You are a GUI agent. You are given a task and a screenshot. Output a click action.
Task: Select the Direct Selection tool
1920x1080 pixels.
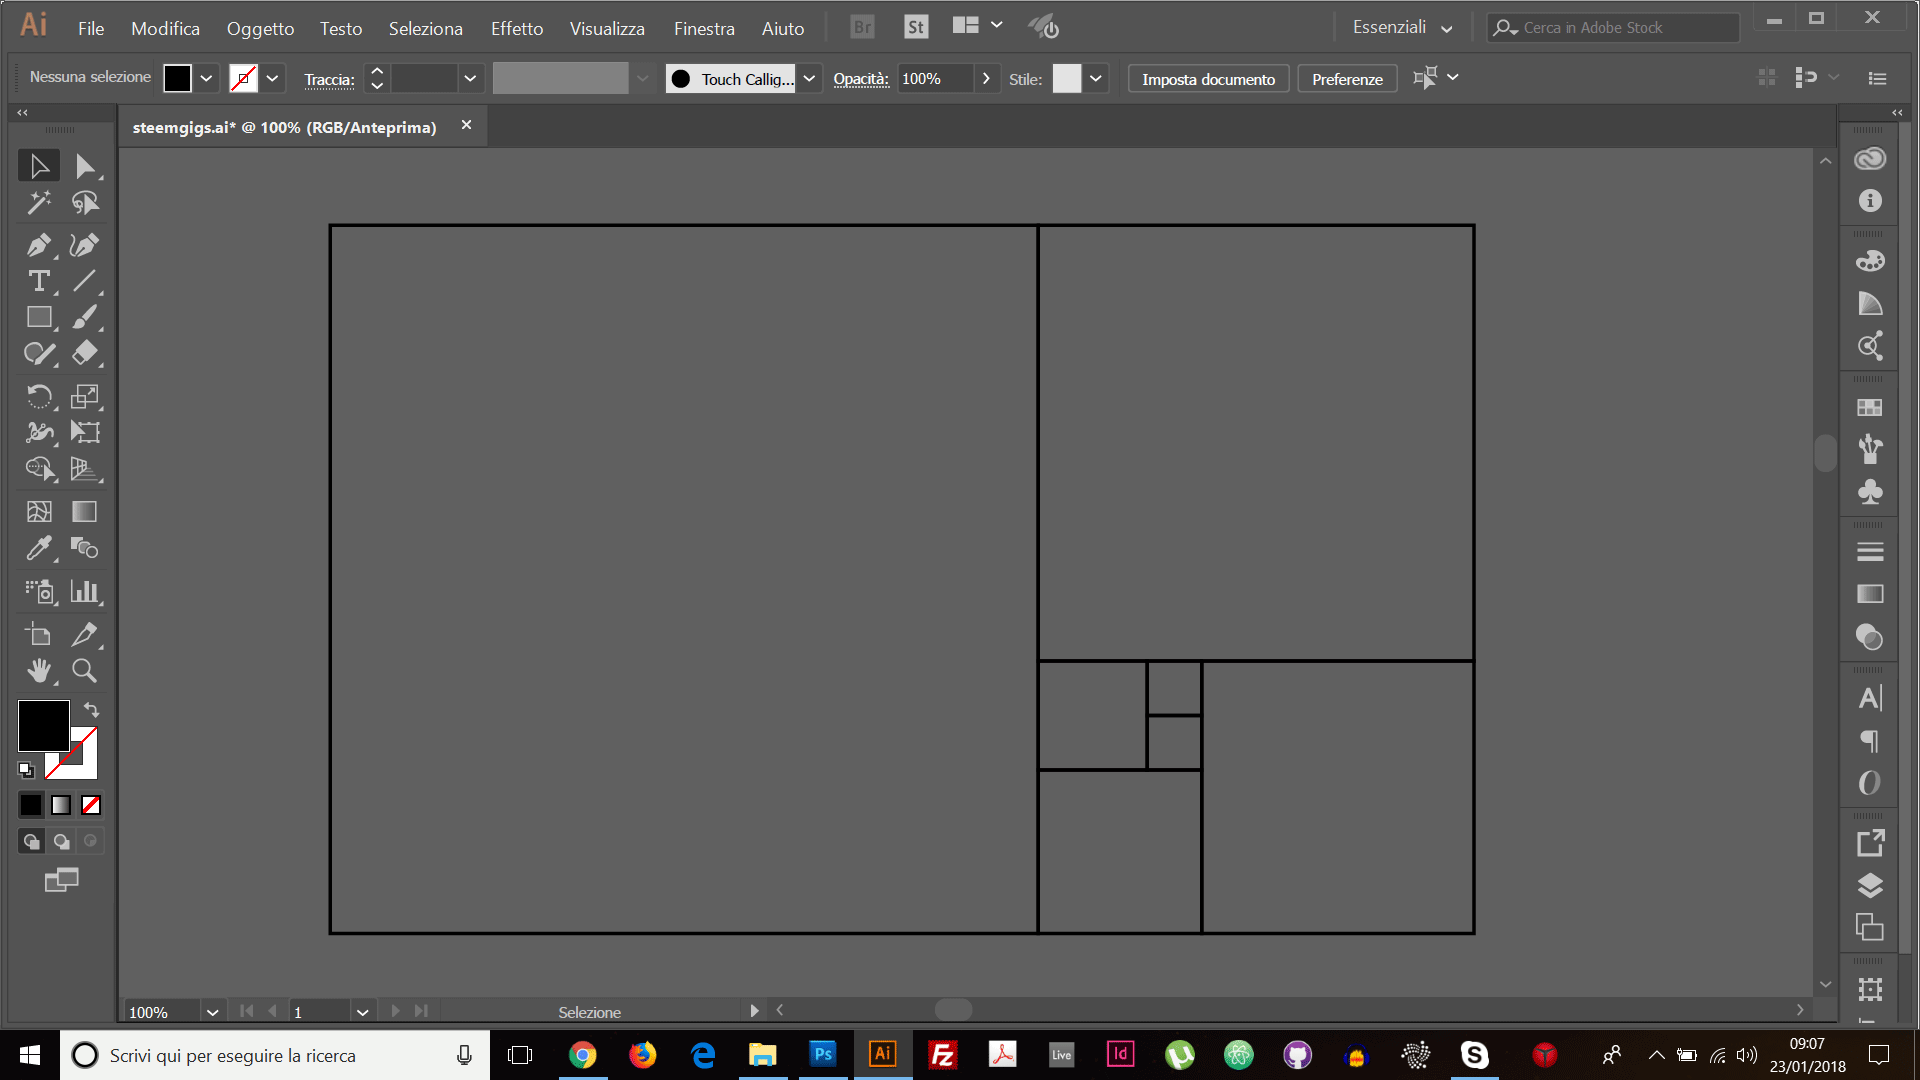click(x=82, y=164)
